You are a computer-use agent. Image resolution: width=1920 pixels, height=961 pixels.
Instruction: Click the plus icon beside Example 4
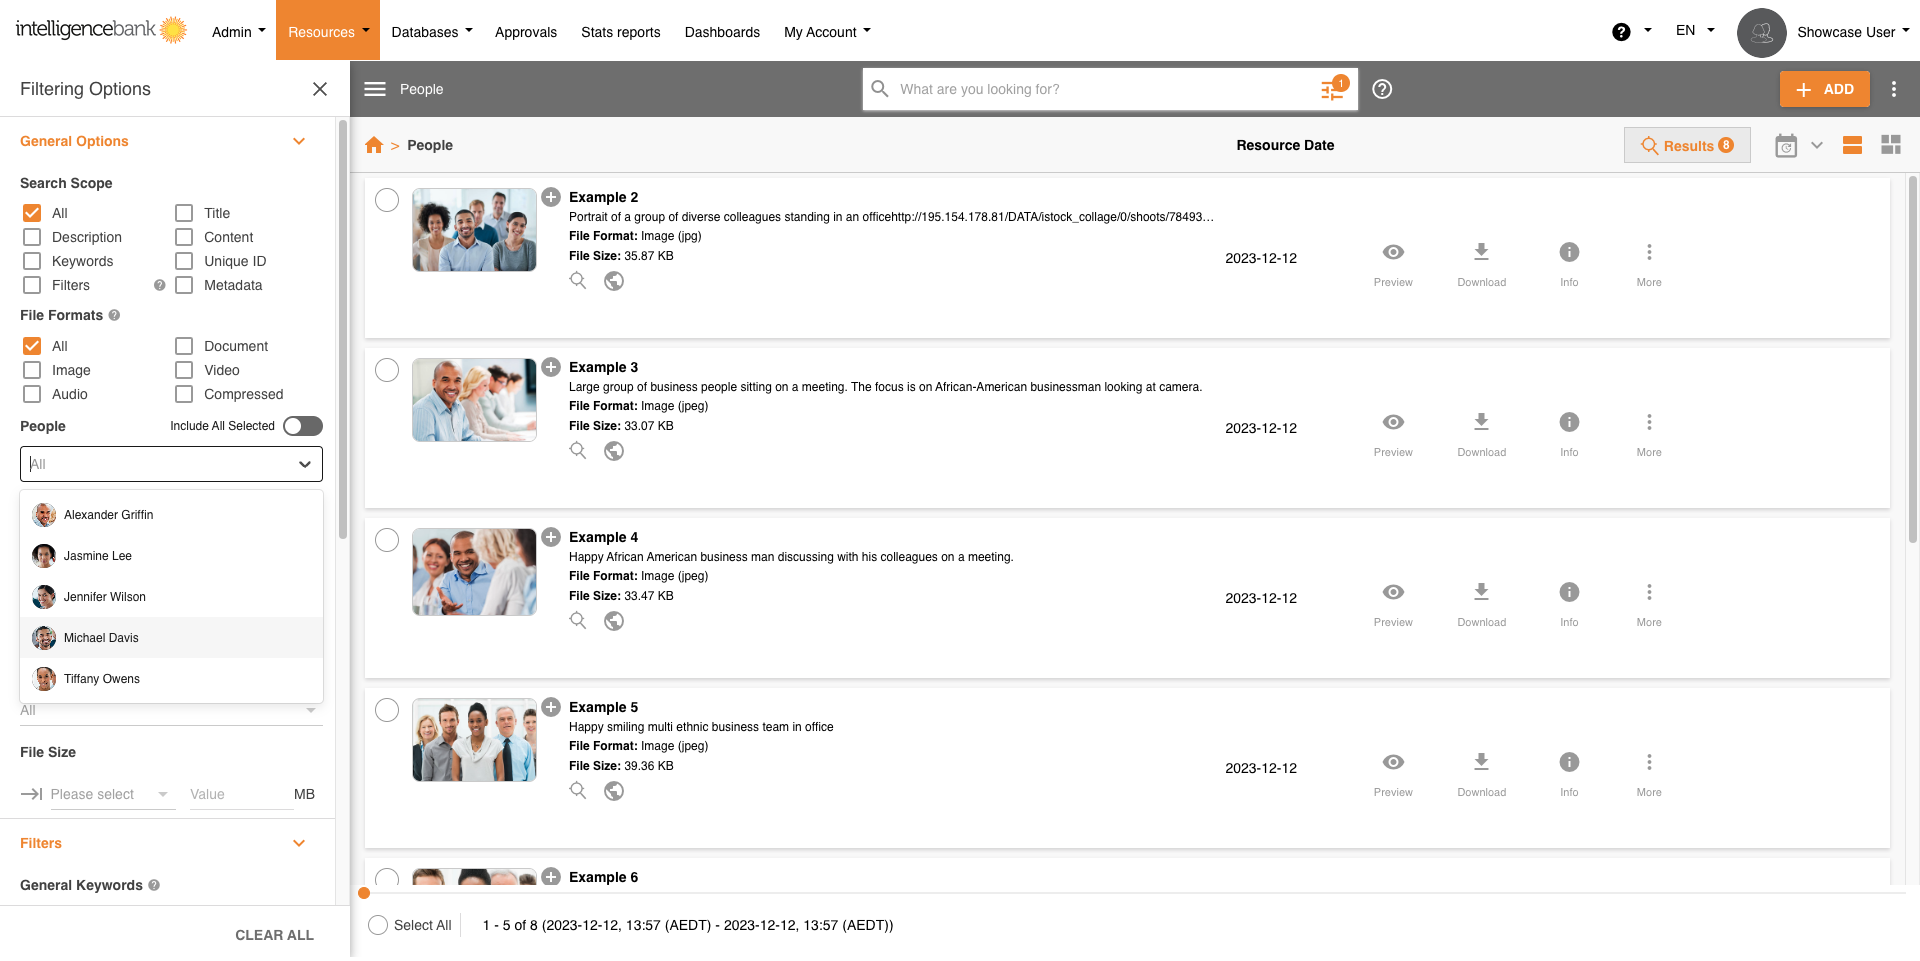pos(551,537)
